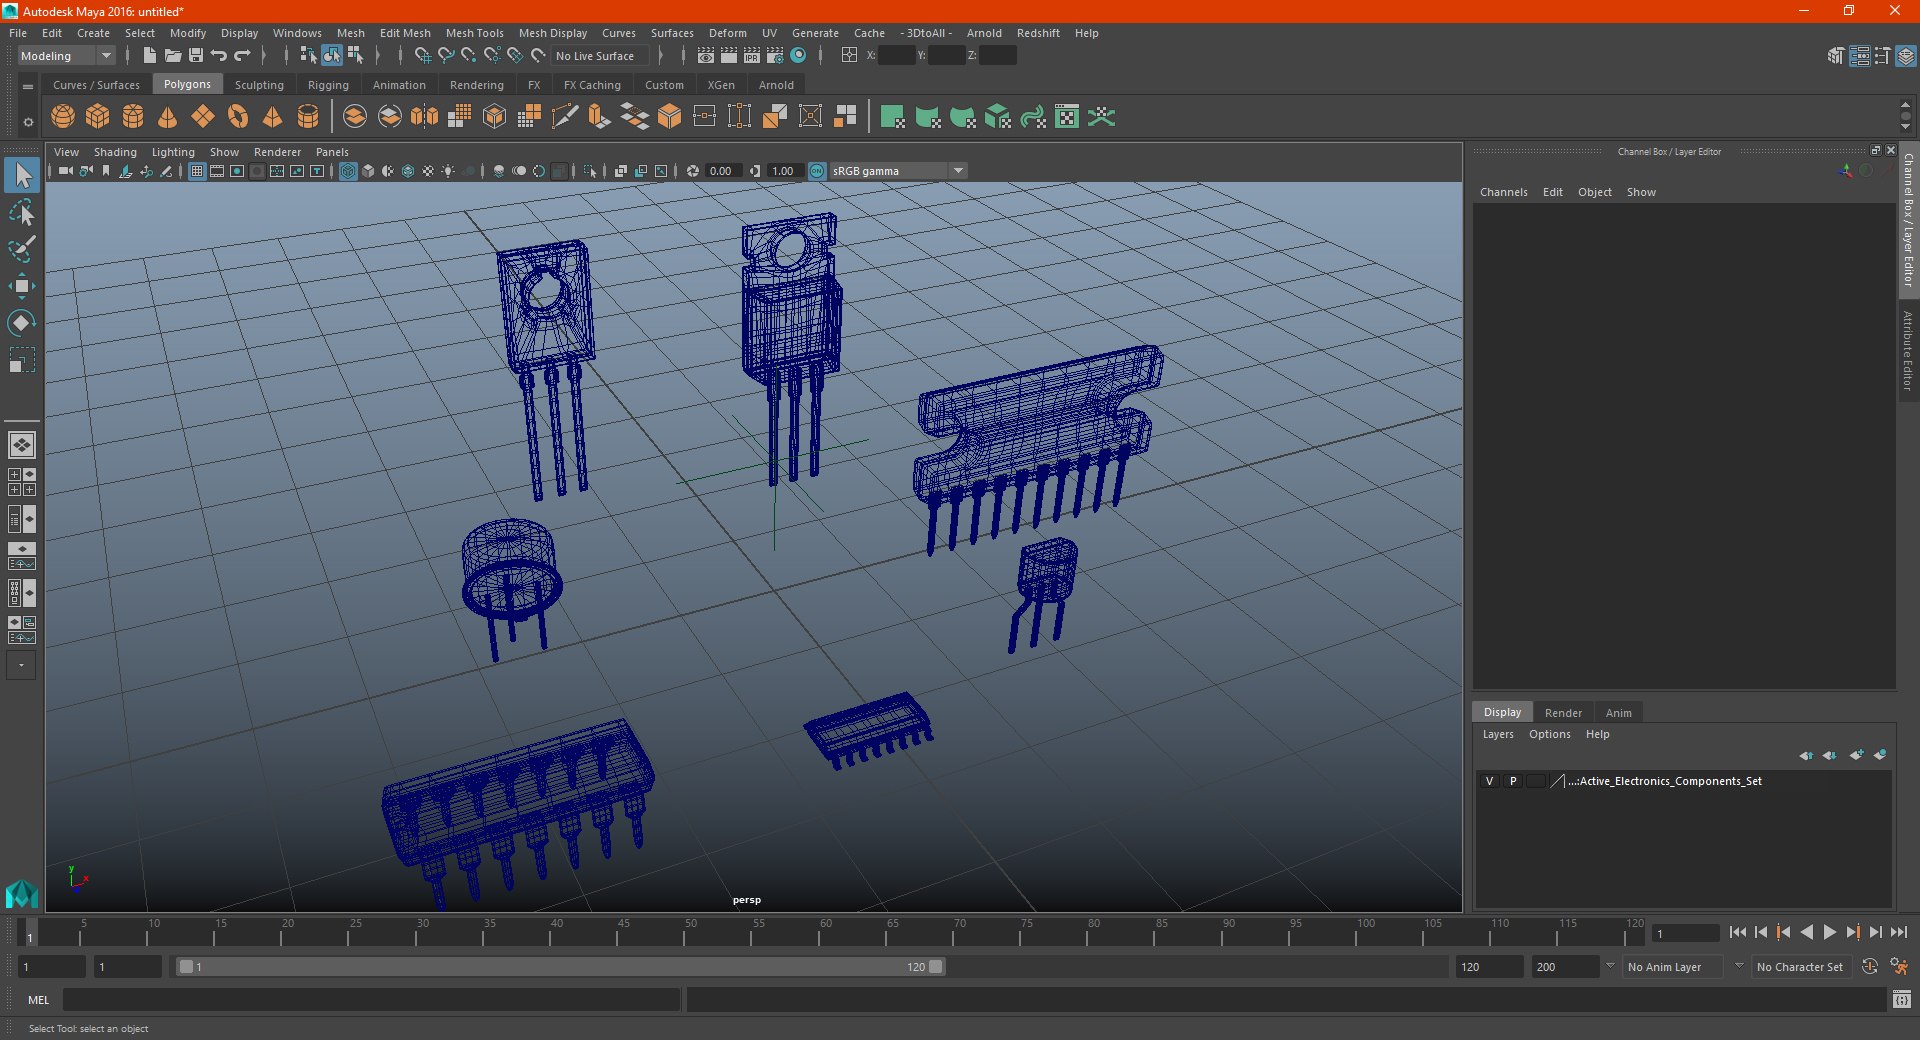Create new empty display layer
Viewport: 1920px width, 1040px height.
[x=1857, y=755]
